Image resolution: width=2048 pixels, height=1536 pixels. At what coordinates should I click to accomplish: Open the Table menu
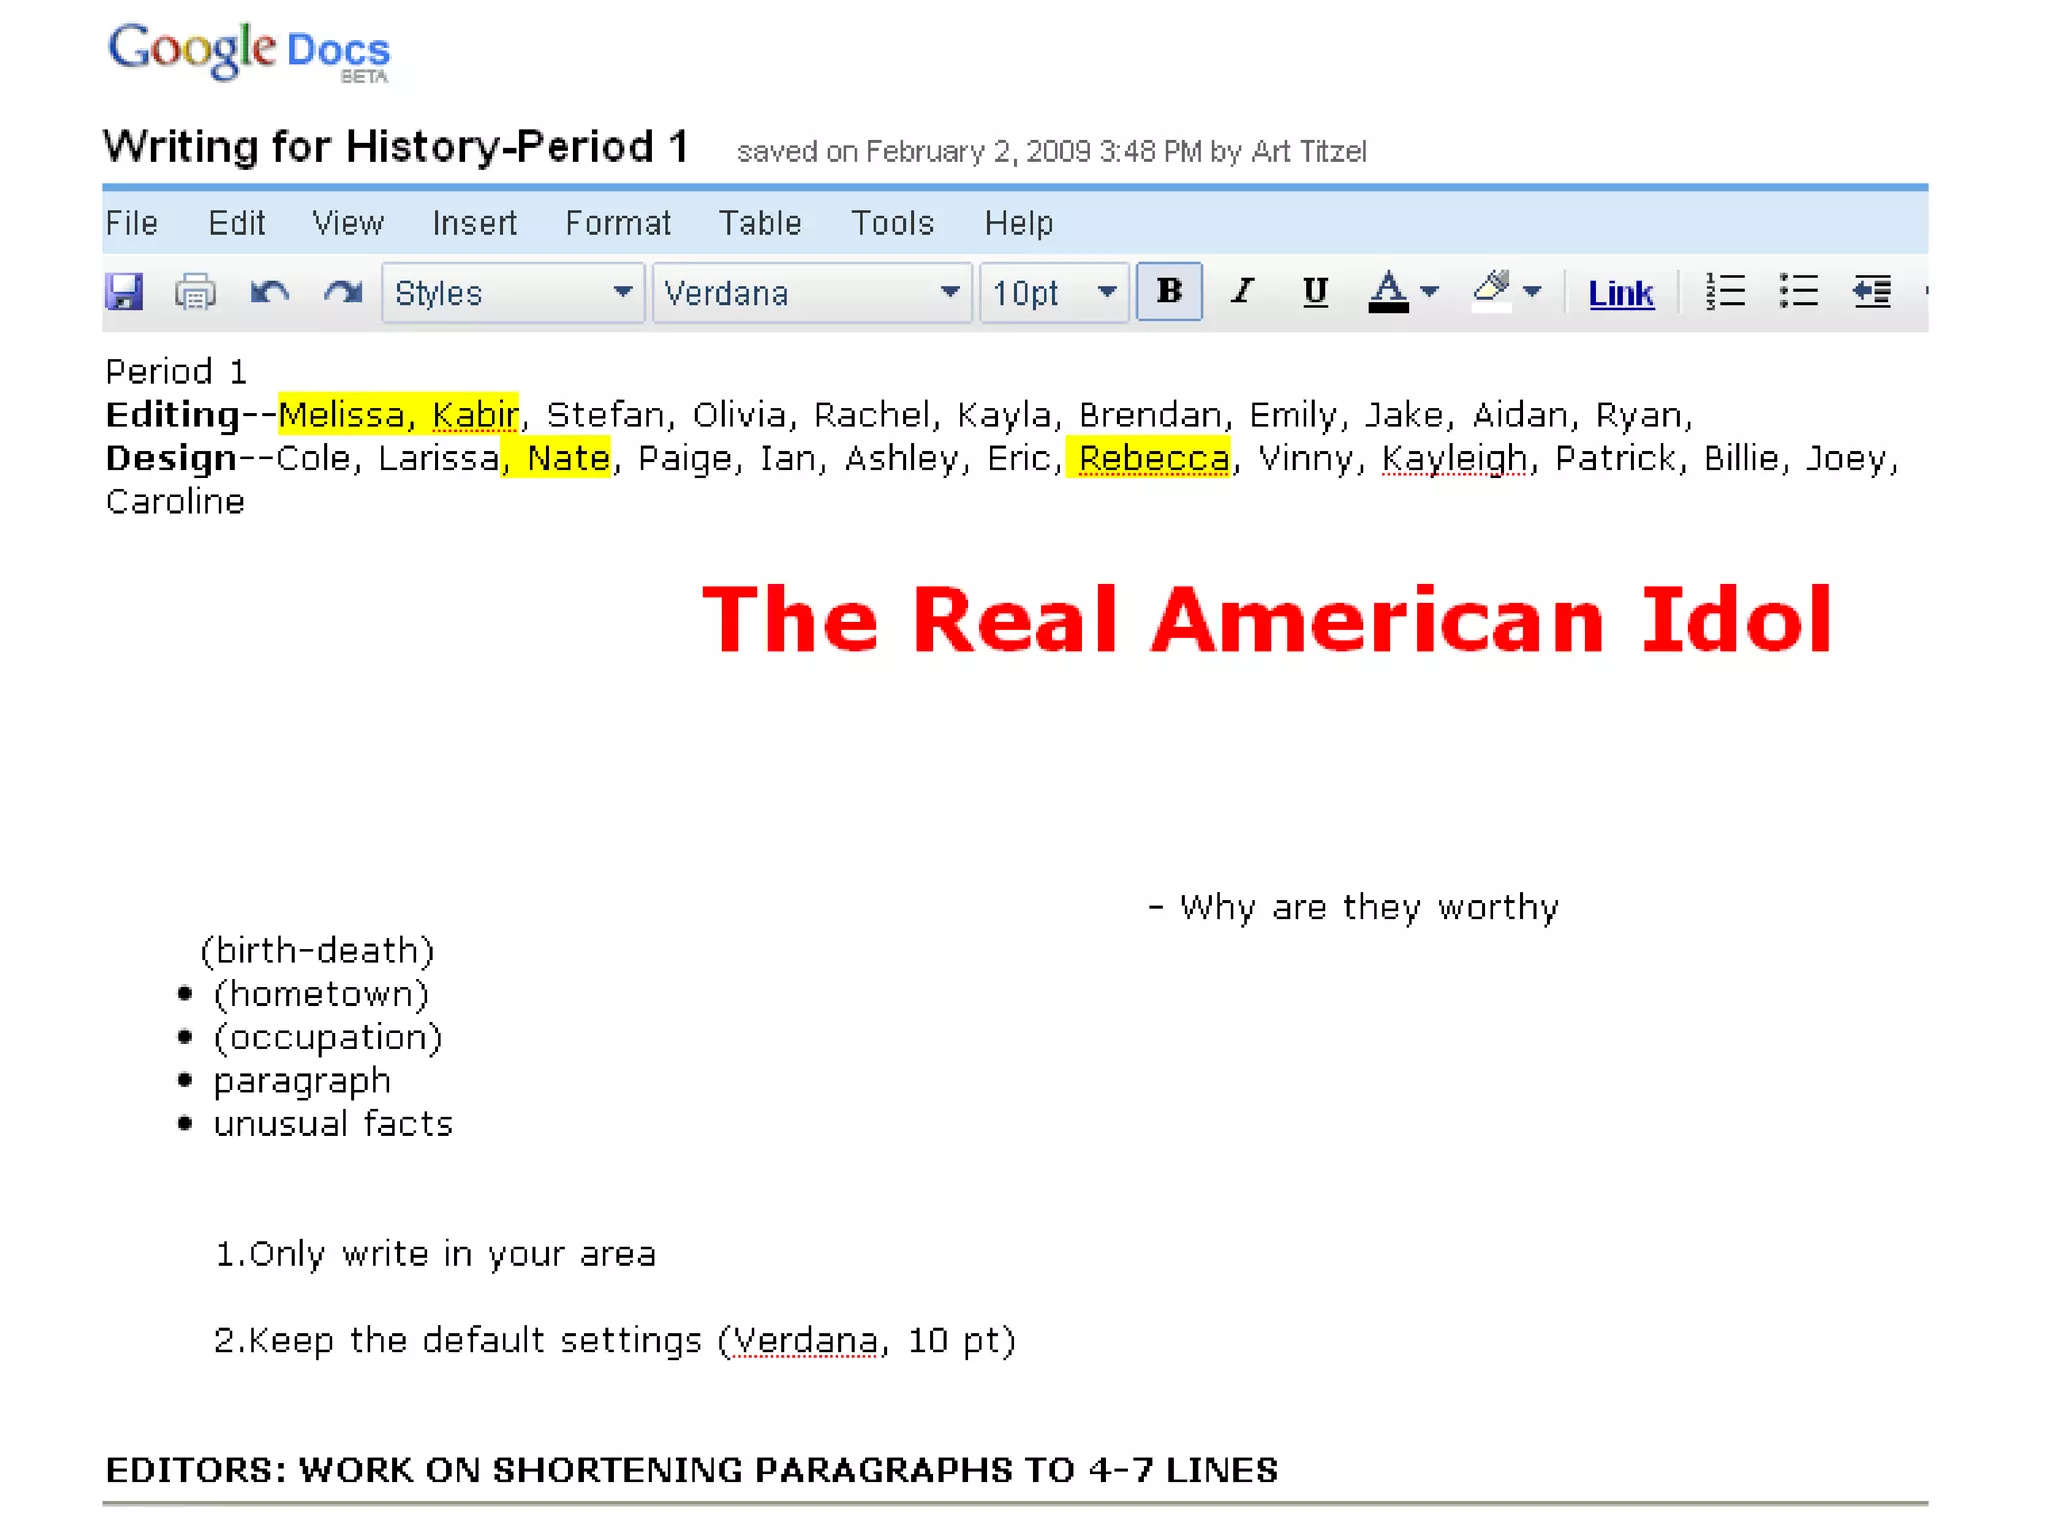[760, 223]
